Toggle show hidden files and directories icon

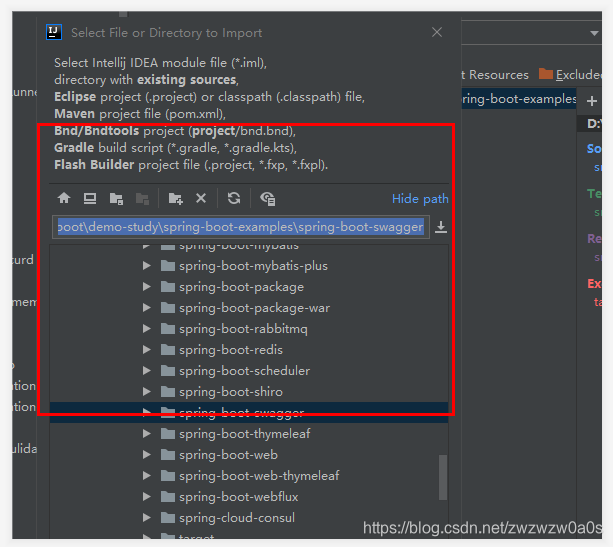pos(268,199)
